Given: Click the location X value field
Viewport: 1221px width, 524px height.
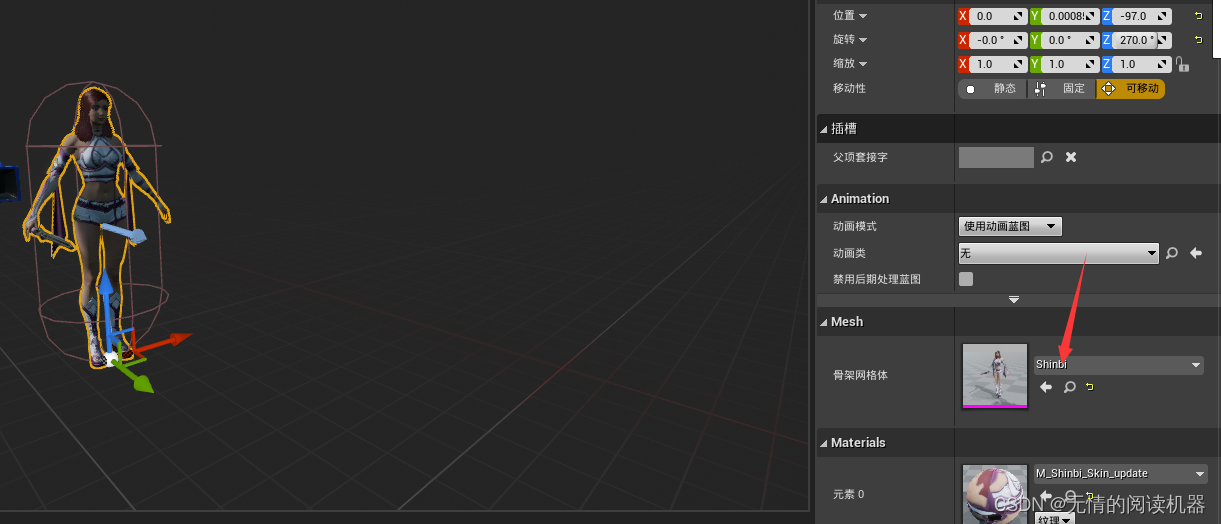Looking at the screenshot, I should (998, 16).
